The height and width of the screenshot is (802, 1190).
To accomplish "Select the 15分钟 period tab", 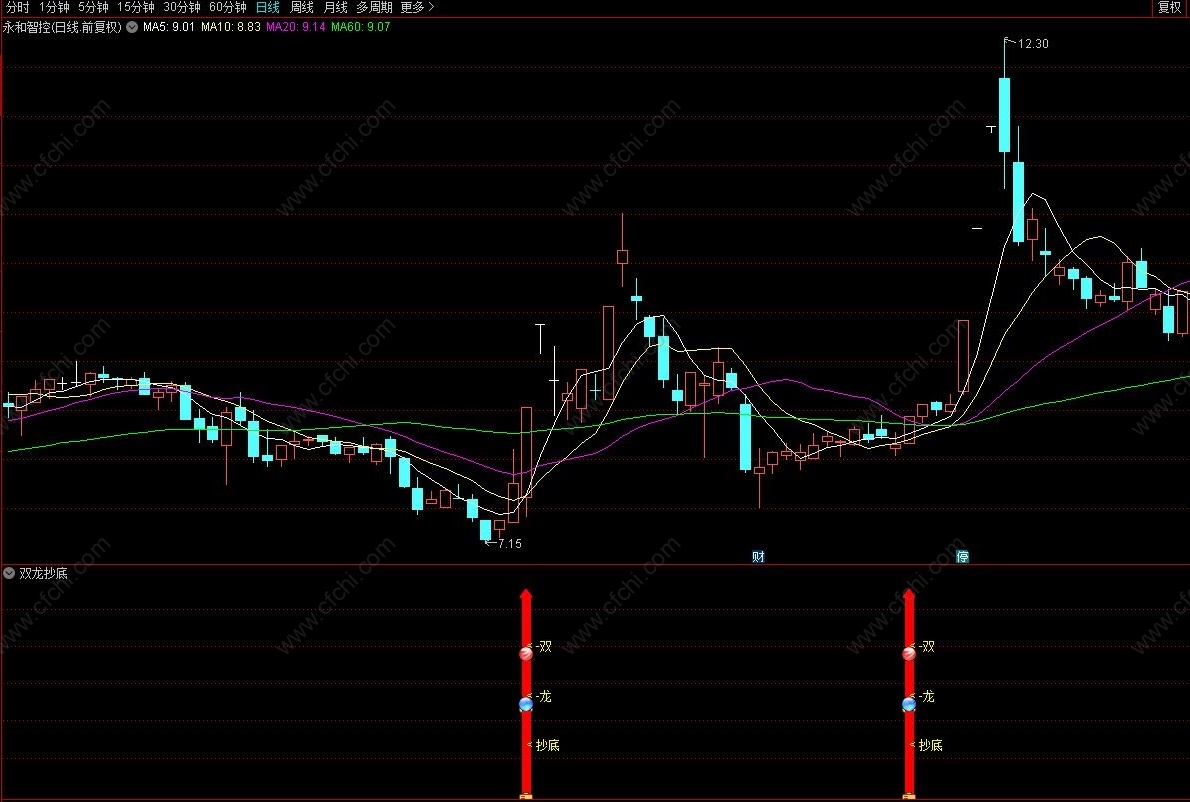I will [135, 8].
